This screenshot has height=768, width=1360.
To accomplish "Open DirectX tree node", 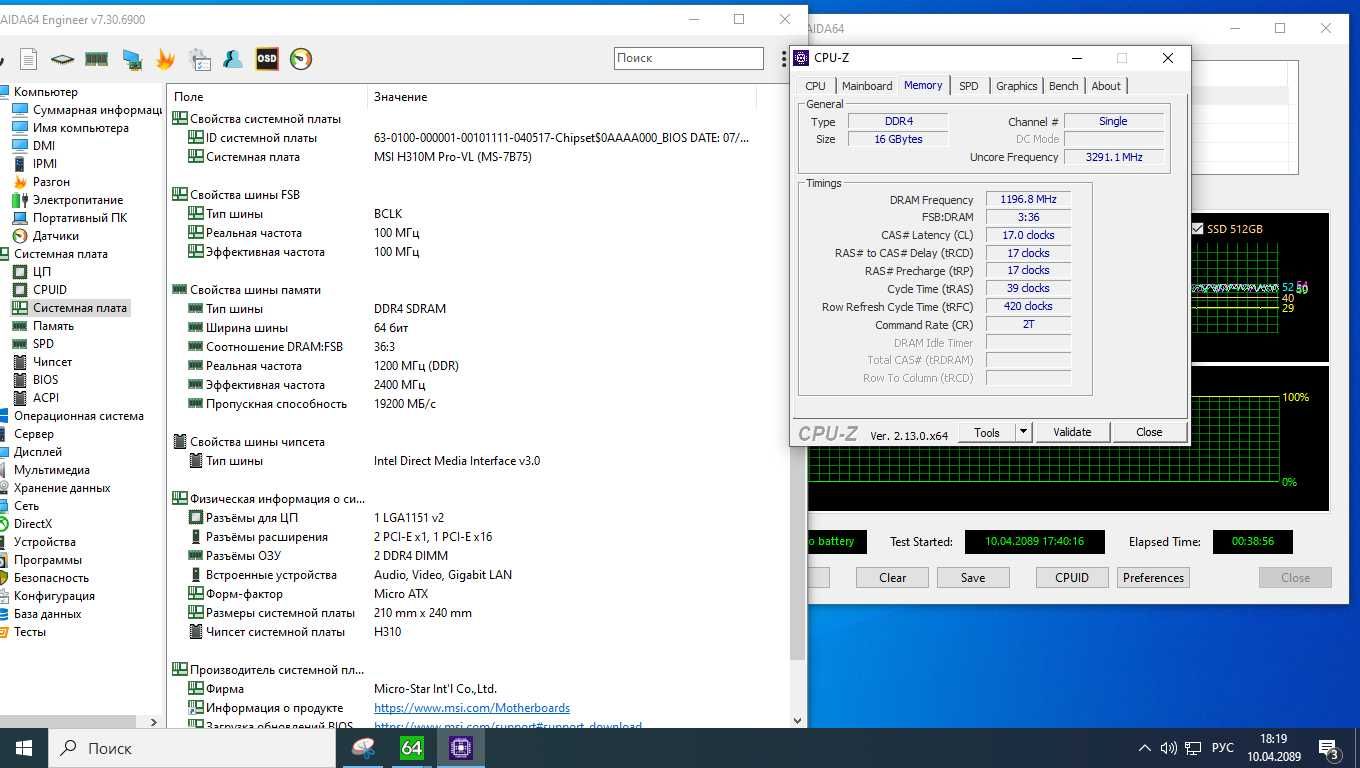I will 32,524.
